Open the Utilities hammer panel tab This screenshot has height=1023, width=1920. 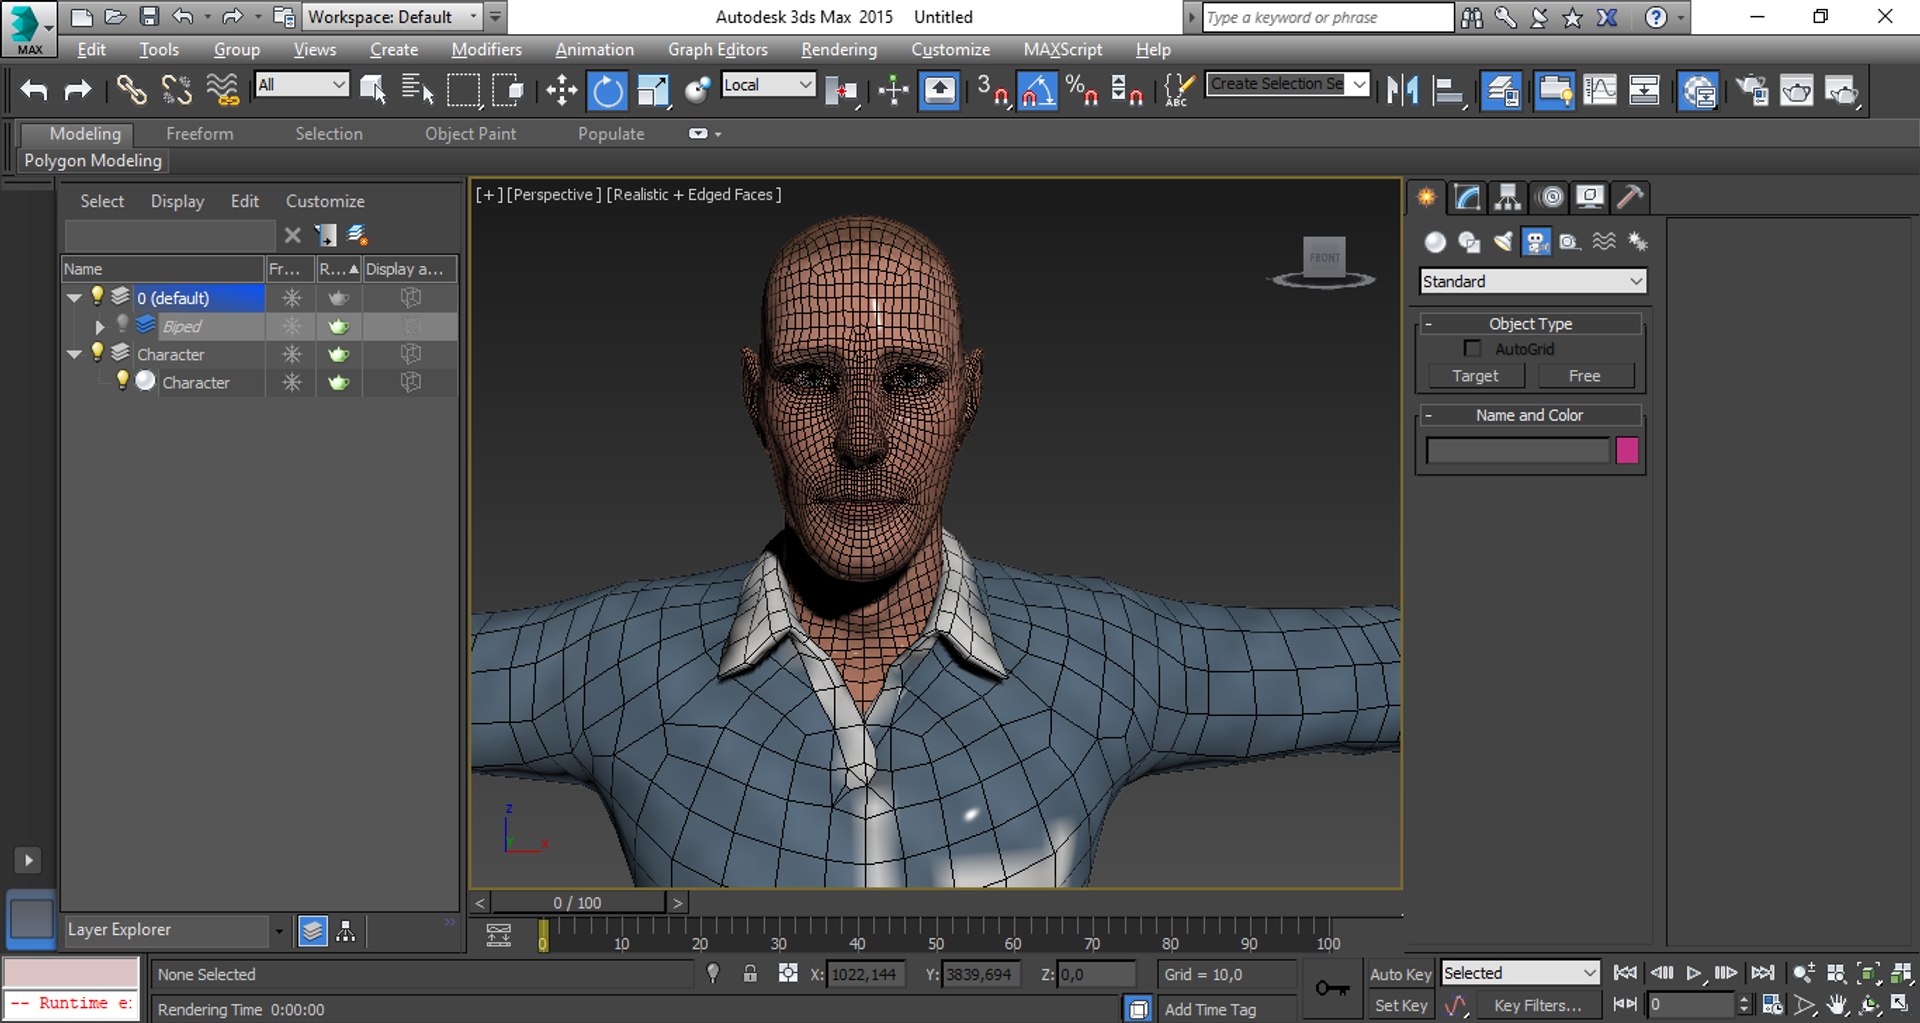(x=1631, y=197)
